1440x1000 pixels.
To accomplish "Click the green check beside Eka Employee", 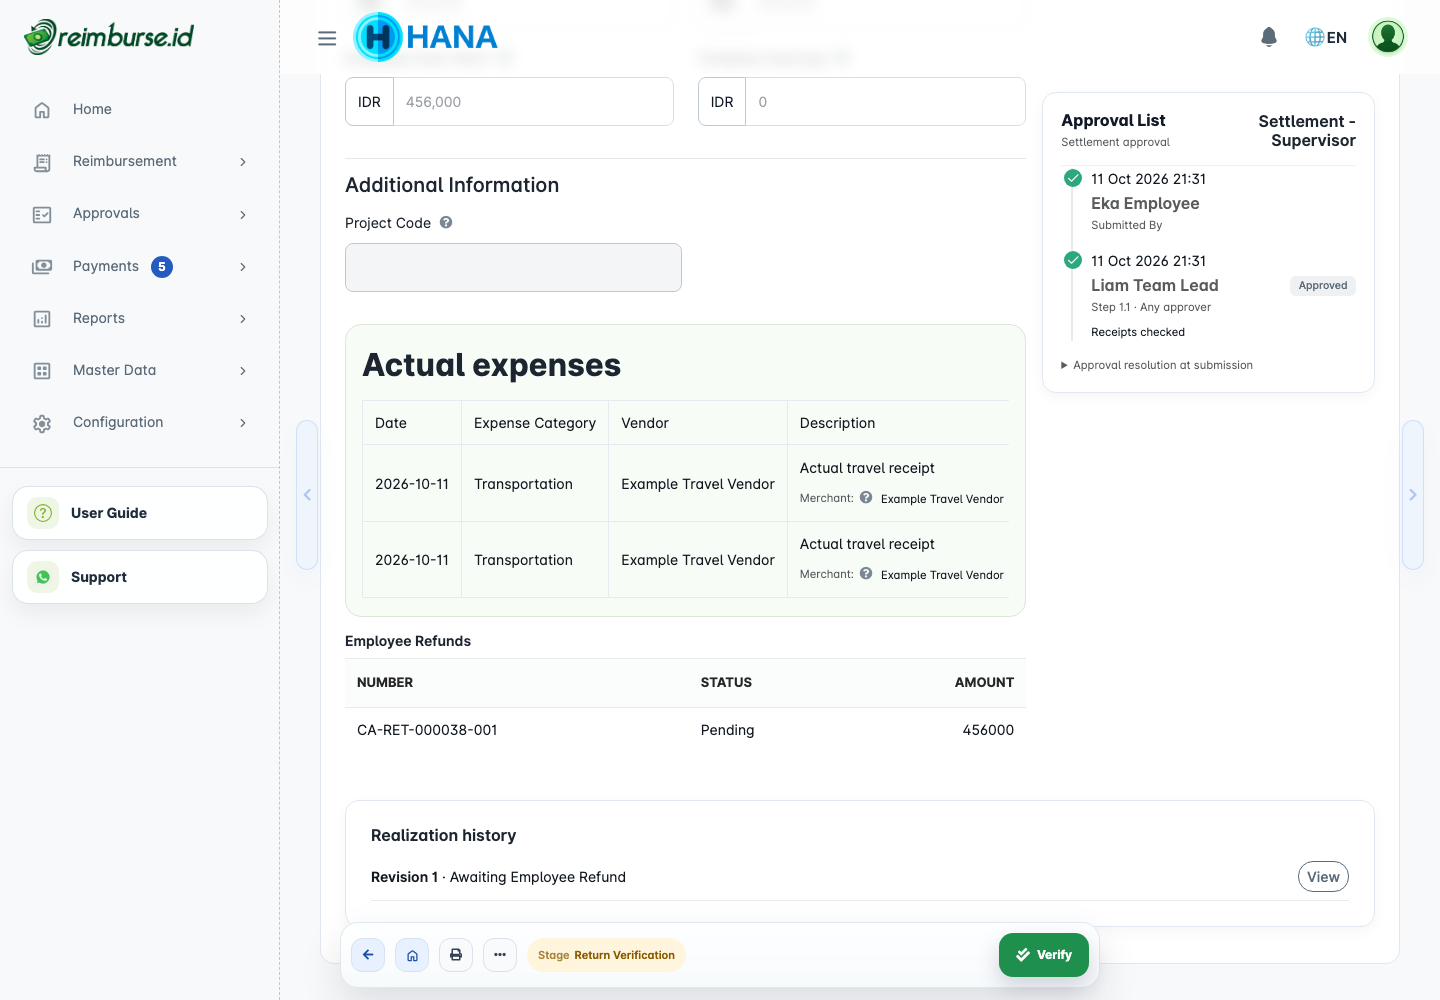I will pos(1073,178).
